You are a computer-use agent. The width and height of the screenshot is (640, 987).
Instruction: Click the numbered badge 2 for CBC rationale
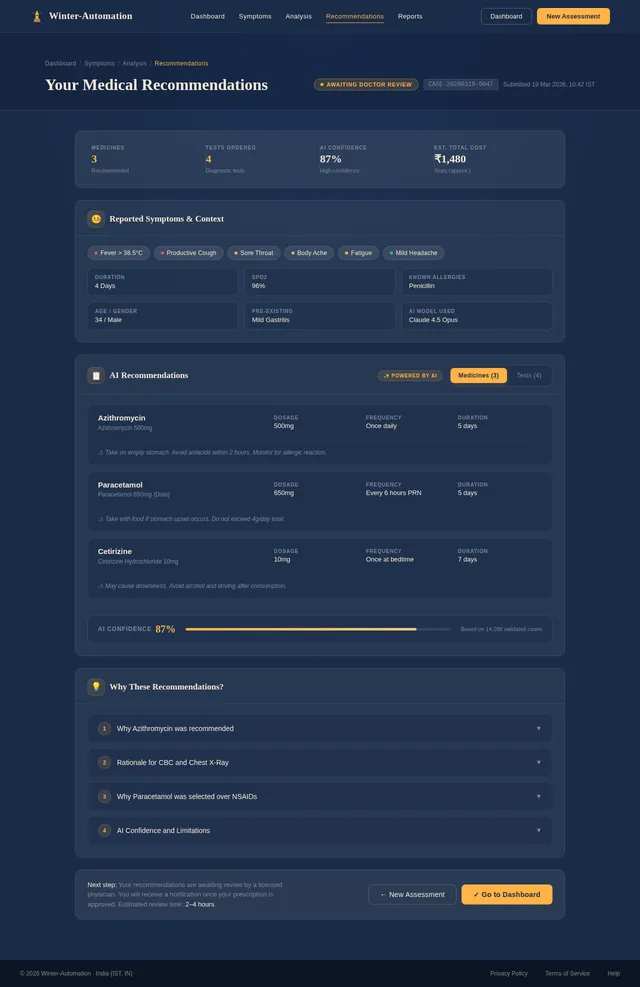pos(104,762)
